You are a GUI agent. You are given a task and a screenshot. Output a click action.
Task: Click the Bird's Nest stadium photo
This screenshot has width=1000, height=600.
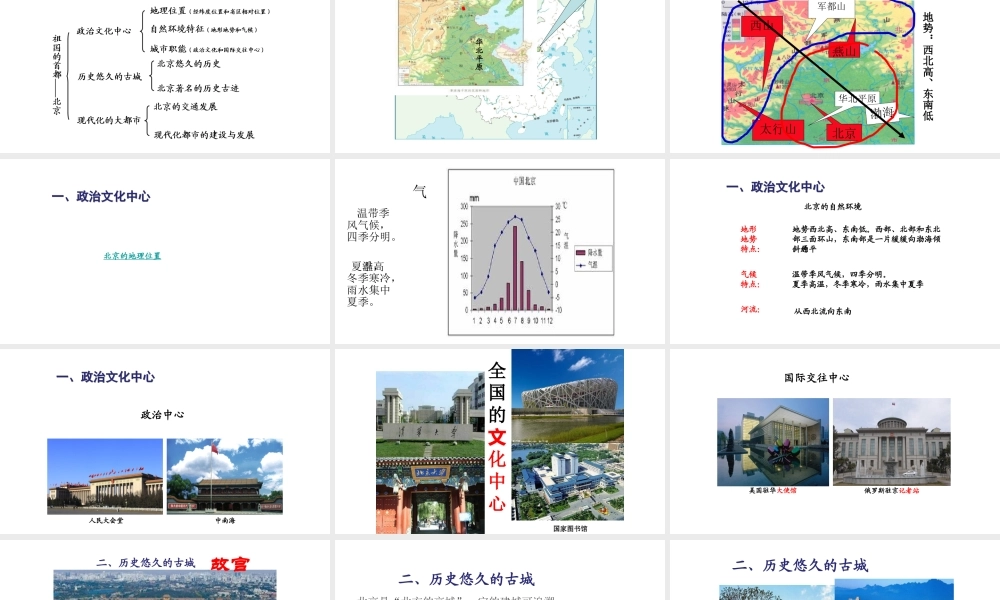pyautogui.click(x=568, y=395)
